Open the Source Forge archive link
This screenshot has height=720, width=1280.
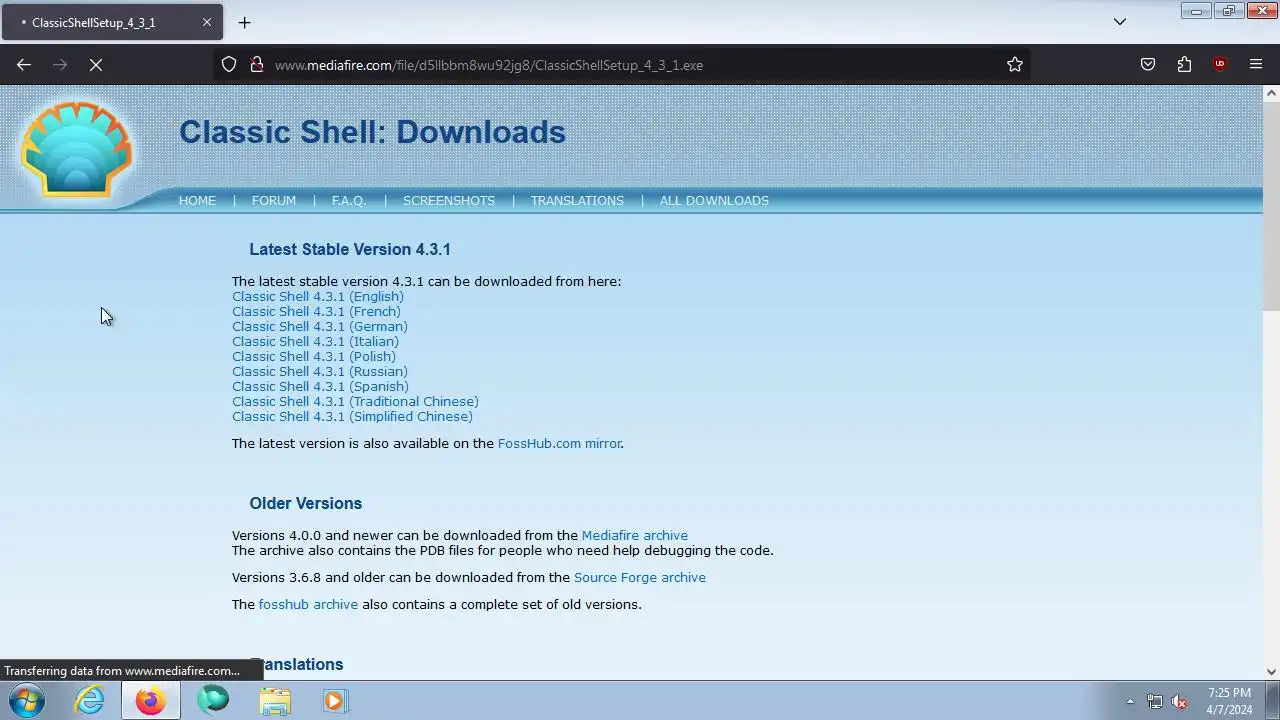click(x=639, y=578)
